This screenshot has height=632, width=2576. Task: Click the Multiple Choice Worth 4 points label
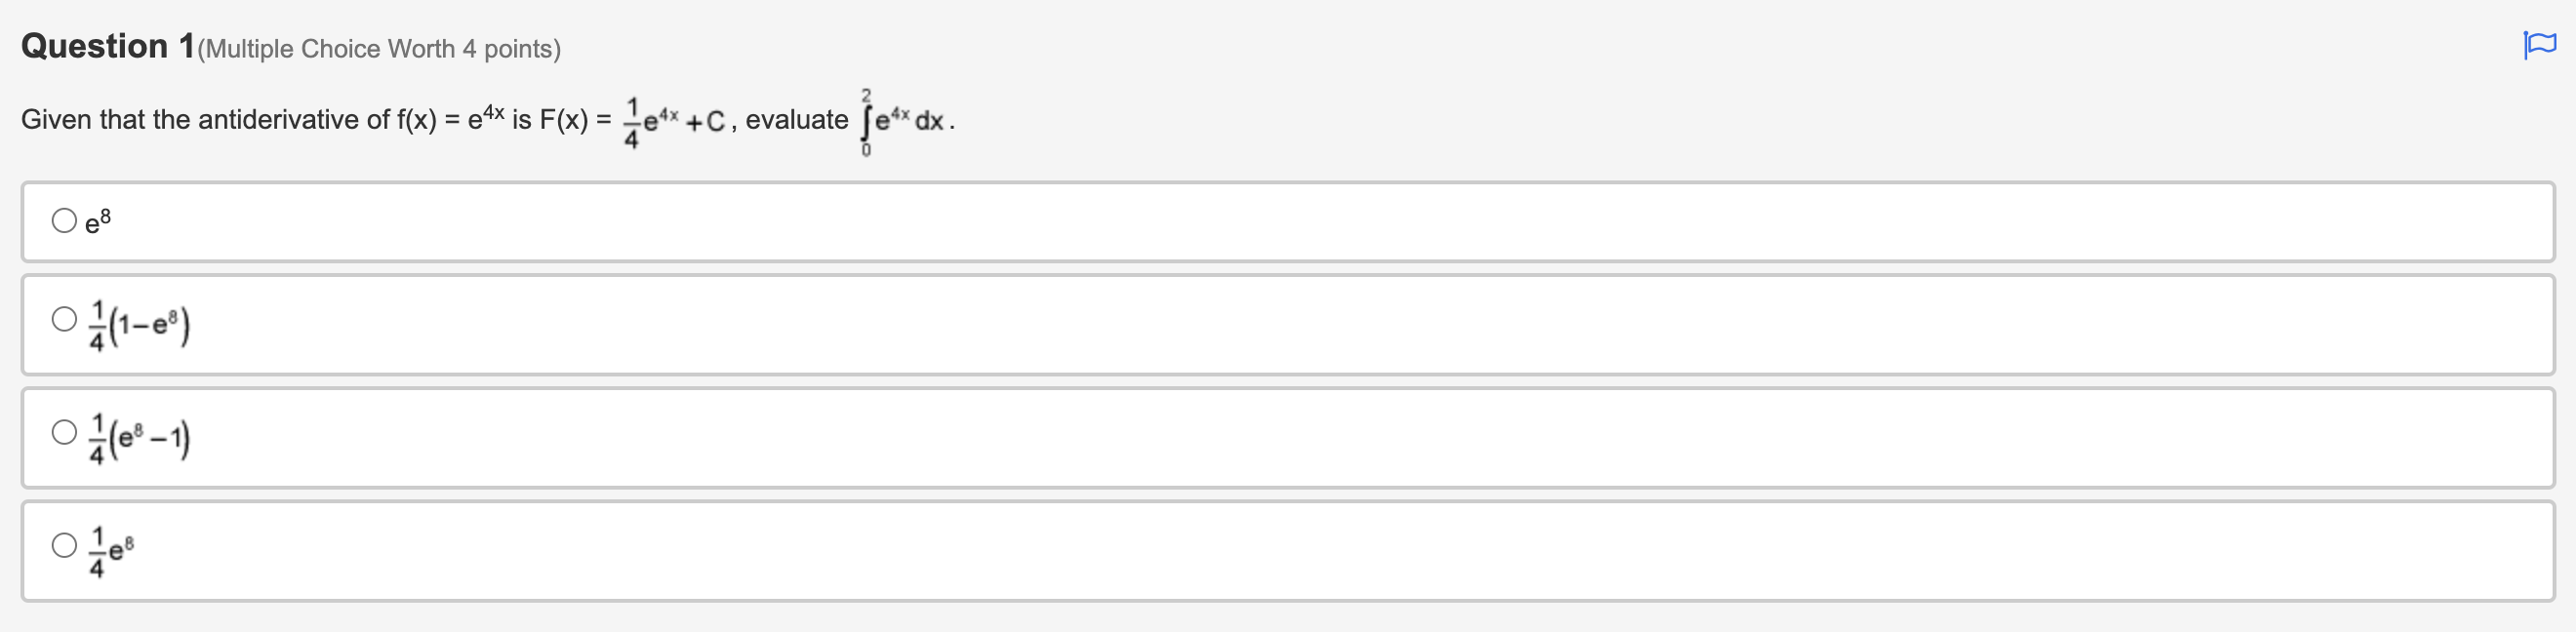(x=380, y=48)
